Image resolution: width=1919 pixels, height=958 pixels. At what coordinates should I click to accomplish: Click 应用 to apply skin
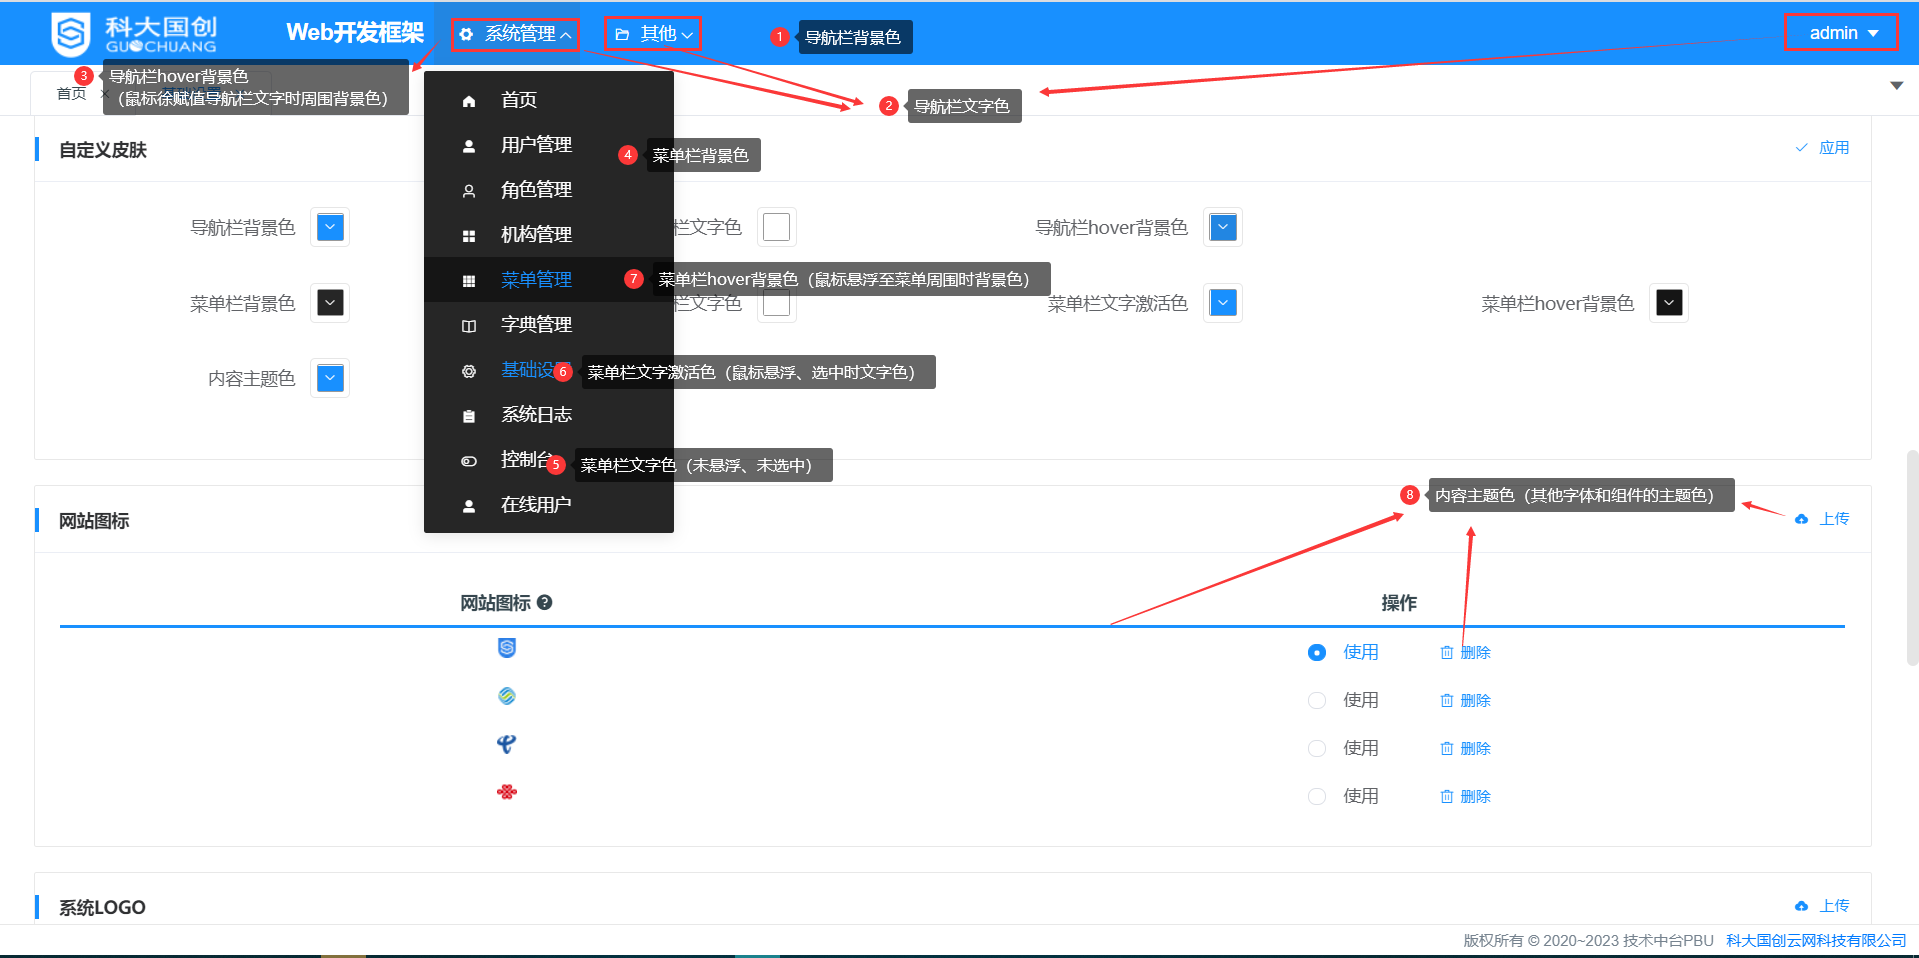point(1822,147)
